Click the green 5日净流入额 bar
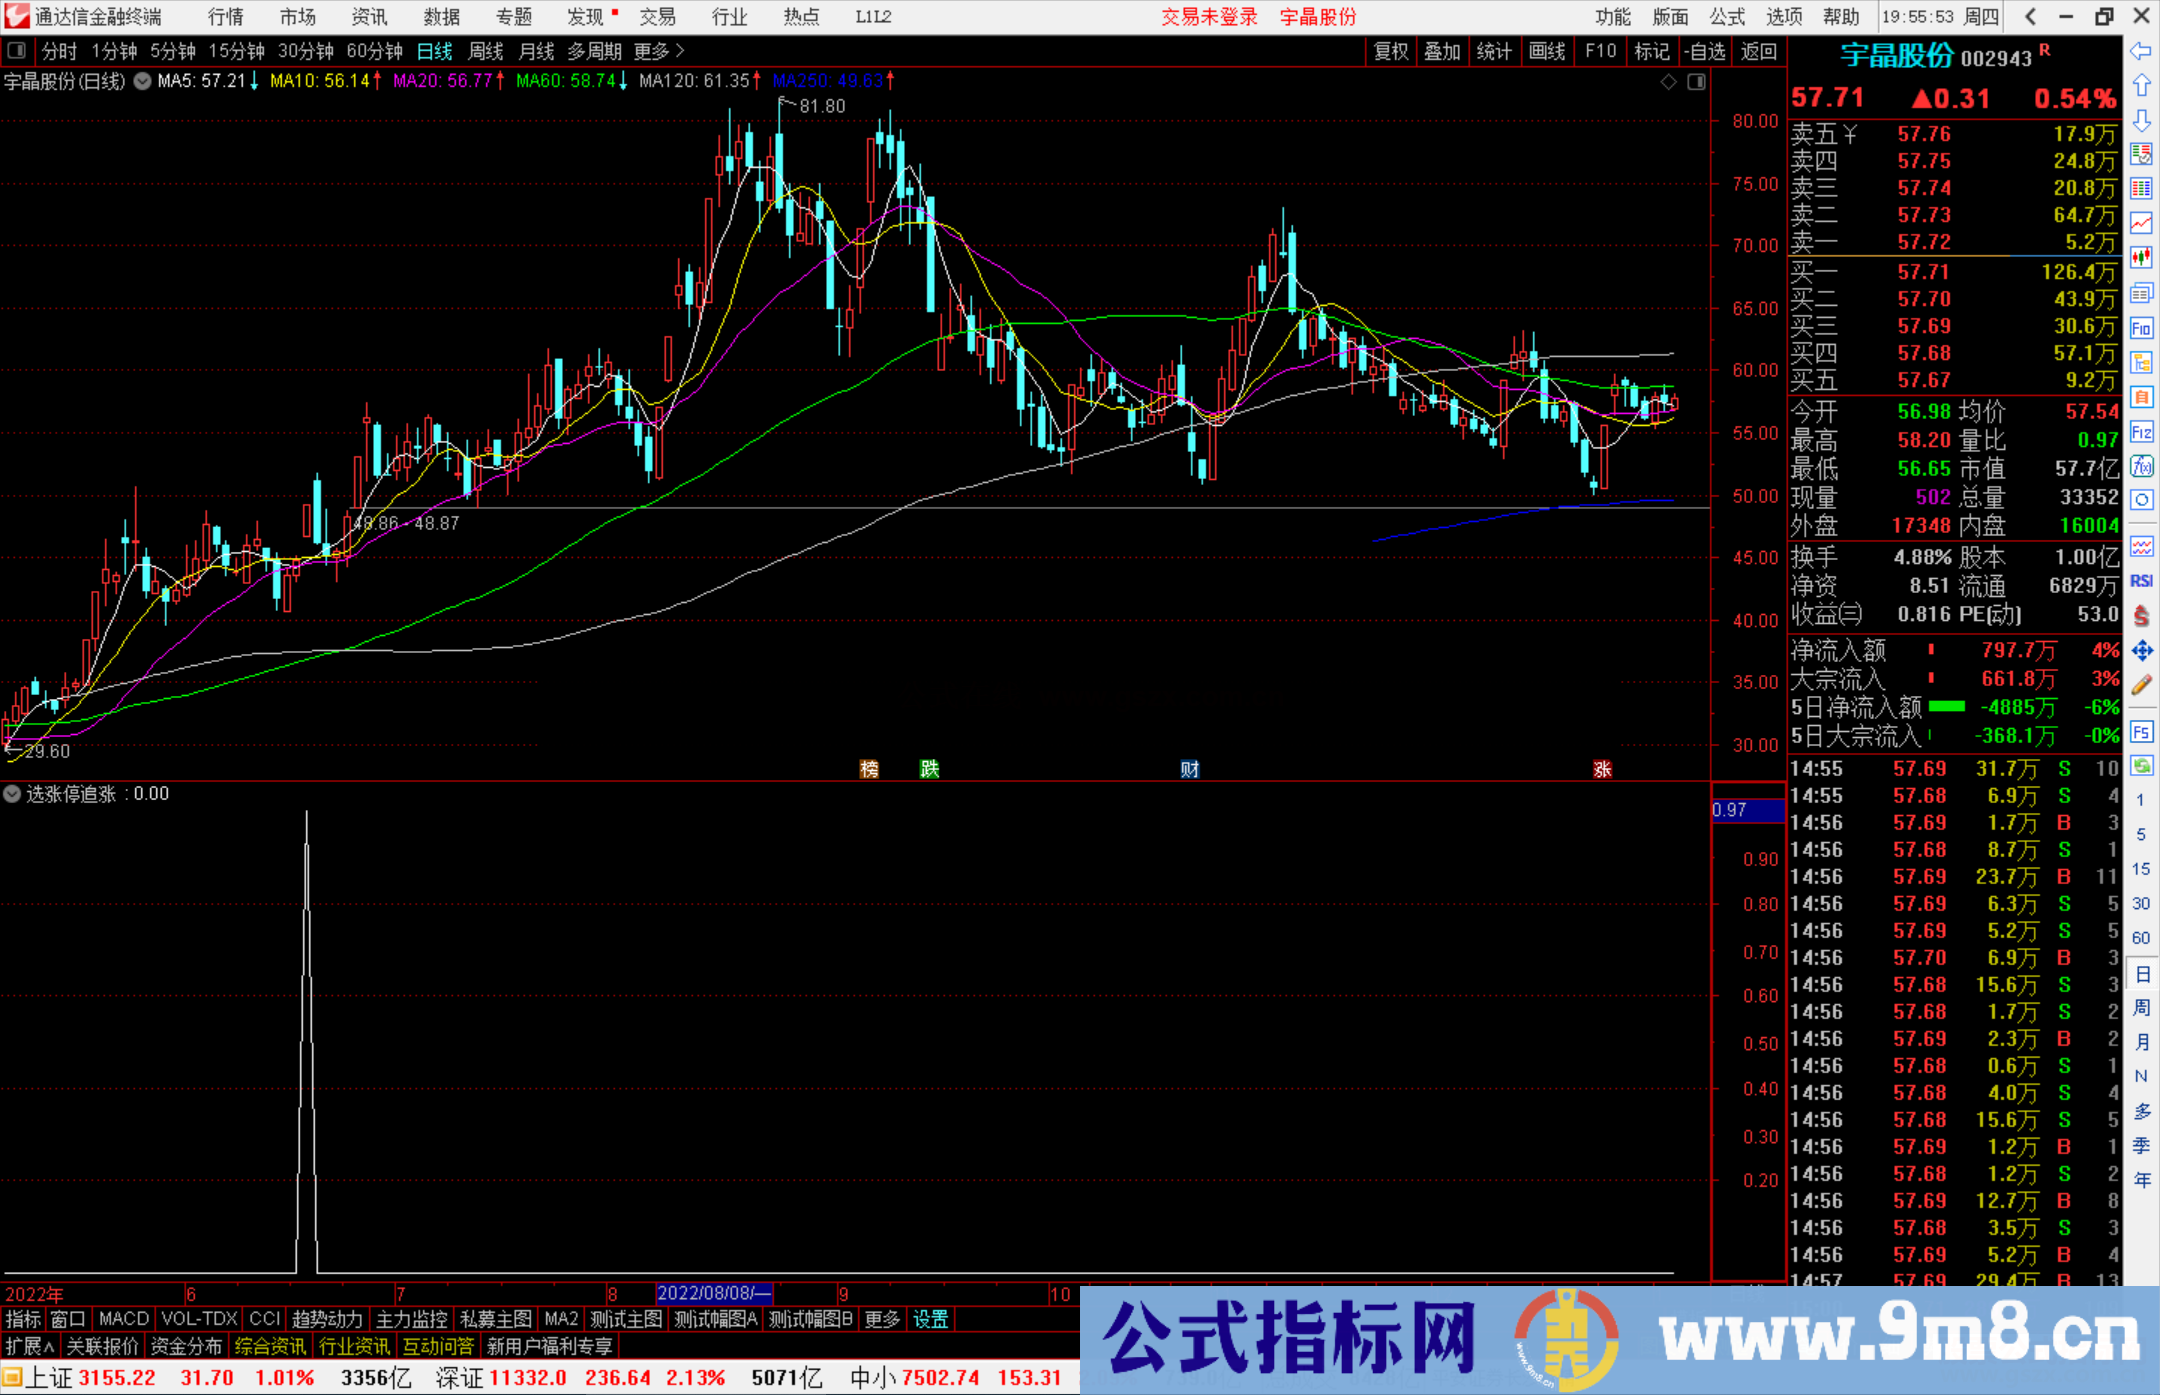 1946,707
